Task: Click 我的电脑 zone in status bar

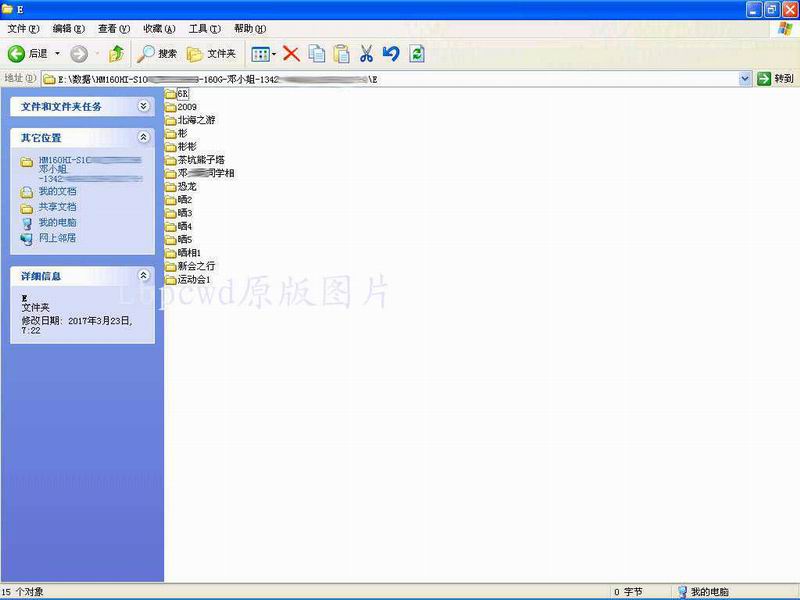Action: pyautogui.click(x=703, y=592)
